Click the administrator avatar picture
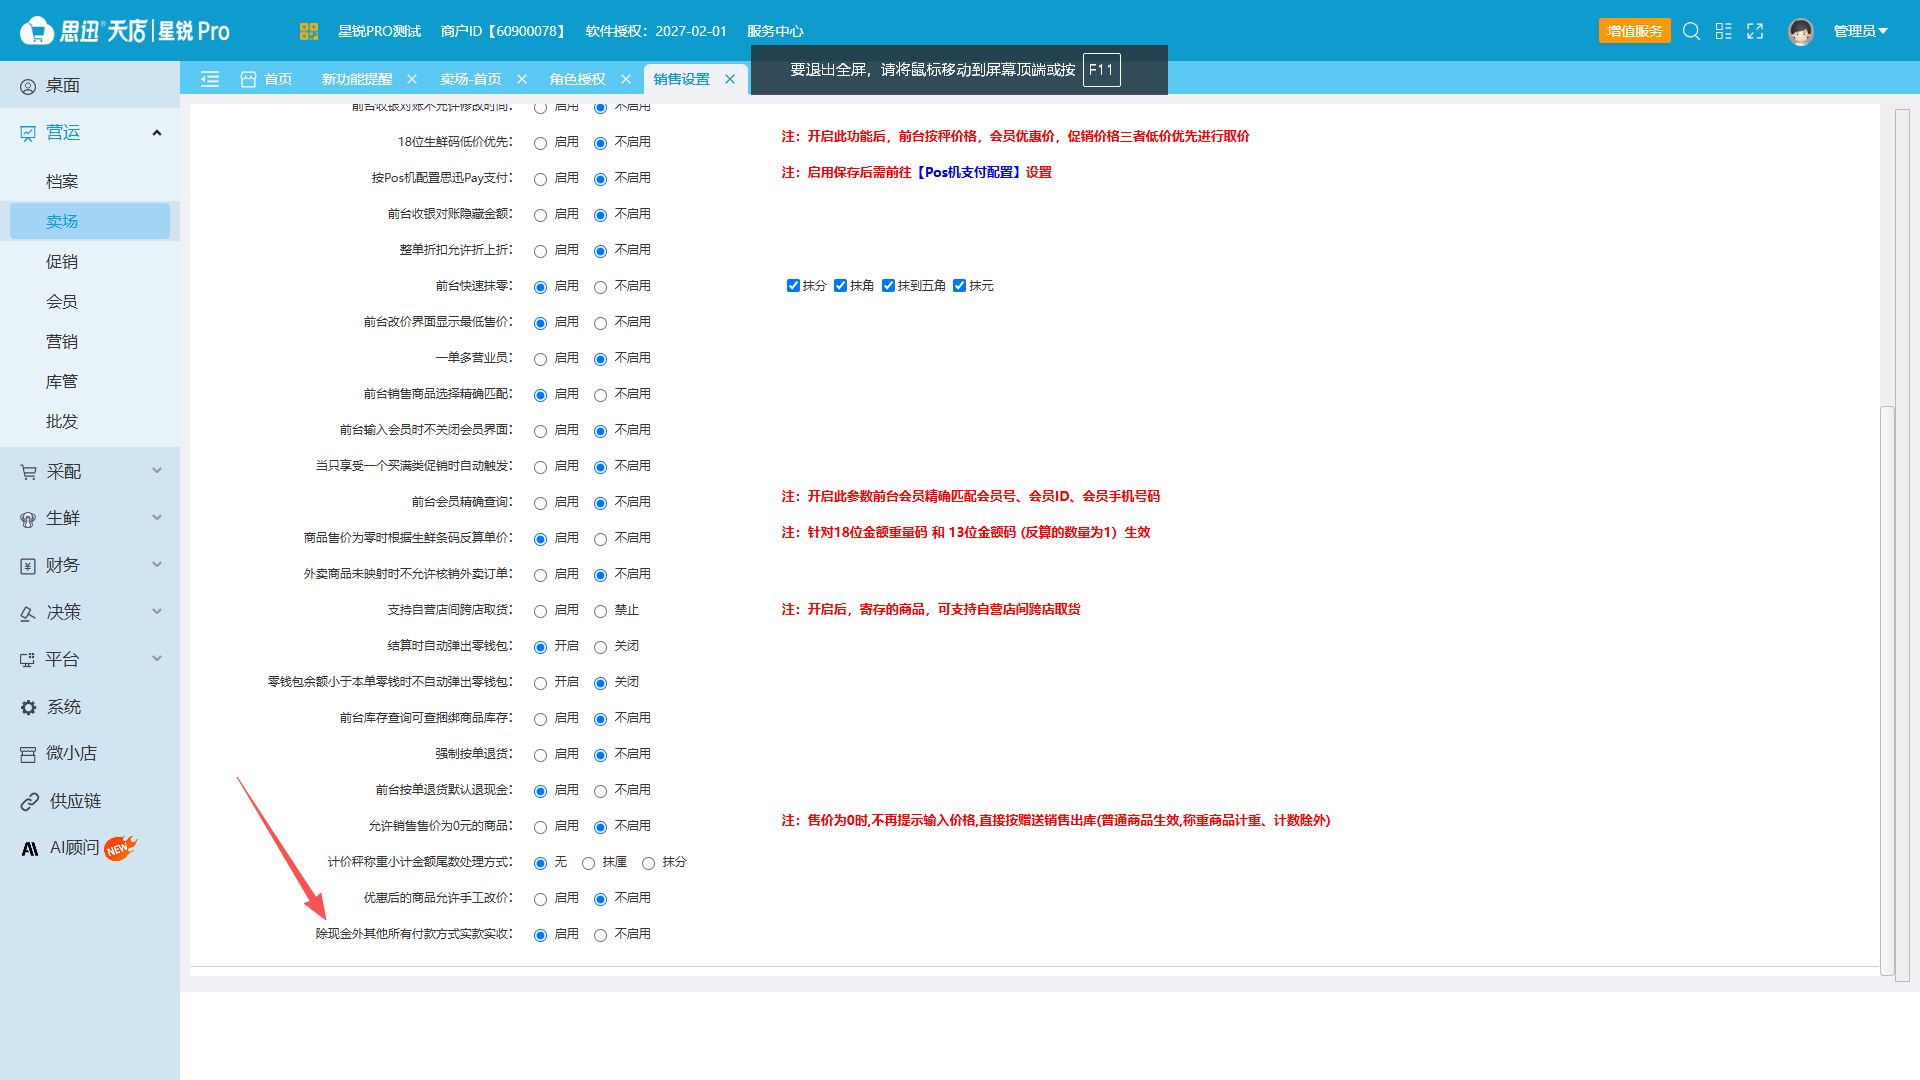The width and height of the screenshot is (1920, 1080). coord(1801,31)
